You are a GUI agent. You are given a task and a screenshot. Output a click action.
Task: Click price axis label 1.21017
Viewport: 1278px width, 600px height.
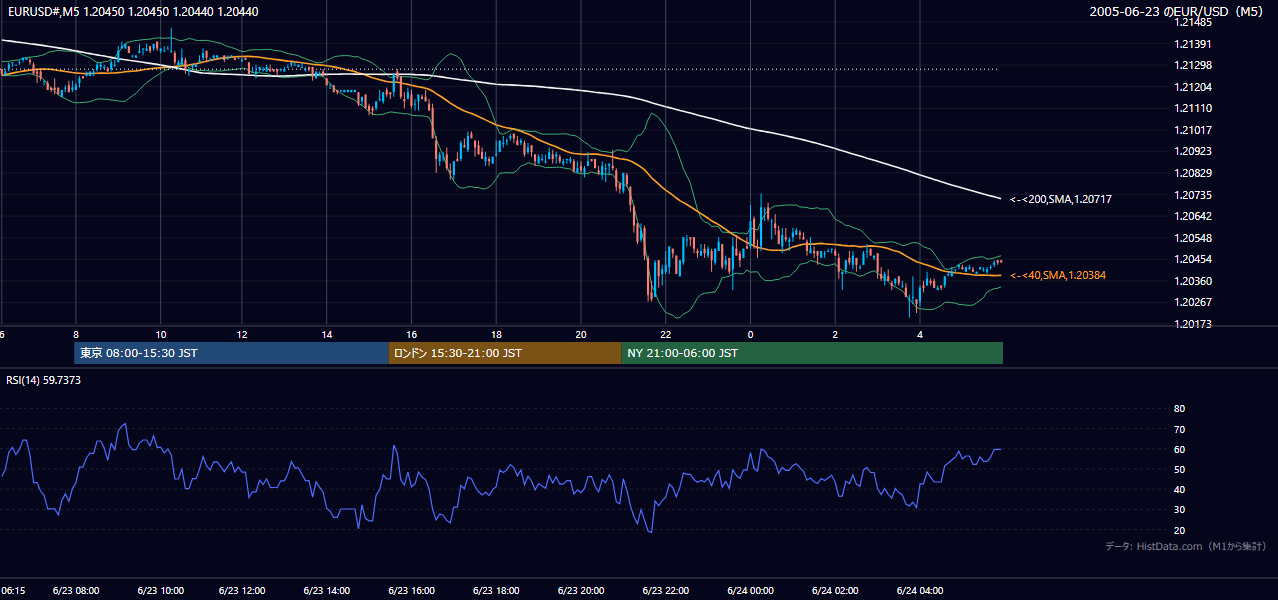tap(1192, 130)
